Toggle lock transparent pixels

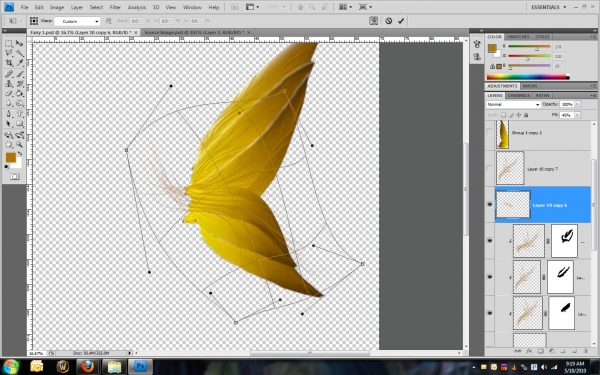[504, 115]
